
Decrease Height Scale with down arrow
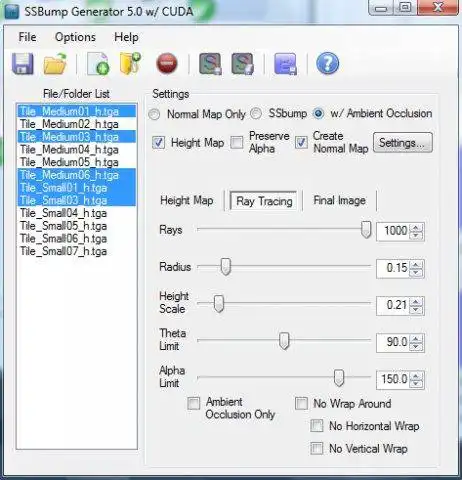coord(416,309)
